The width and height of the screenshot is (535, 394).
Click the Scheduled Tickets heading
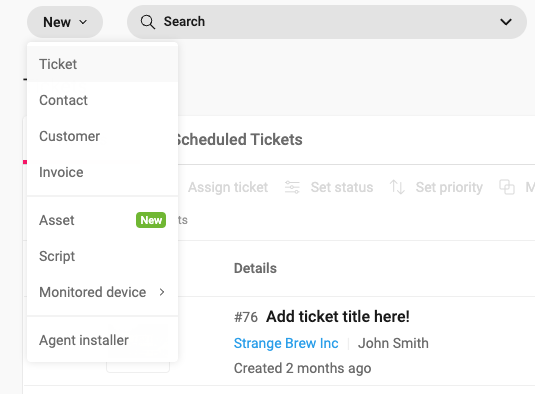coord(239,140)
